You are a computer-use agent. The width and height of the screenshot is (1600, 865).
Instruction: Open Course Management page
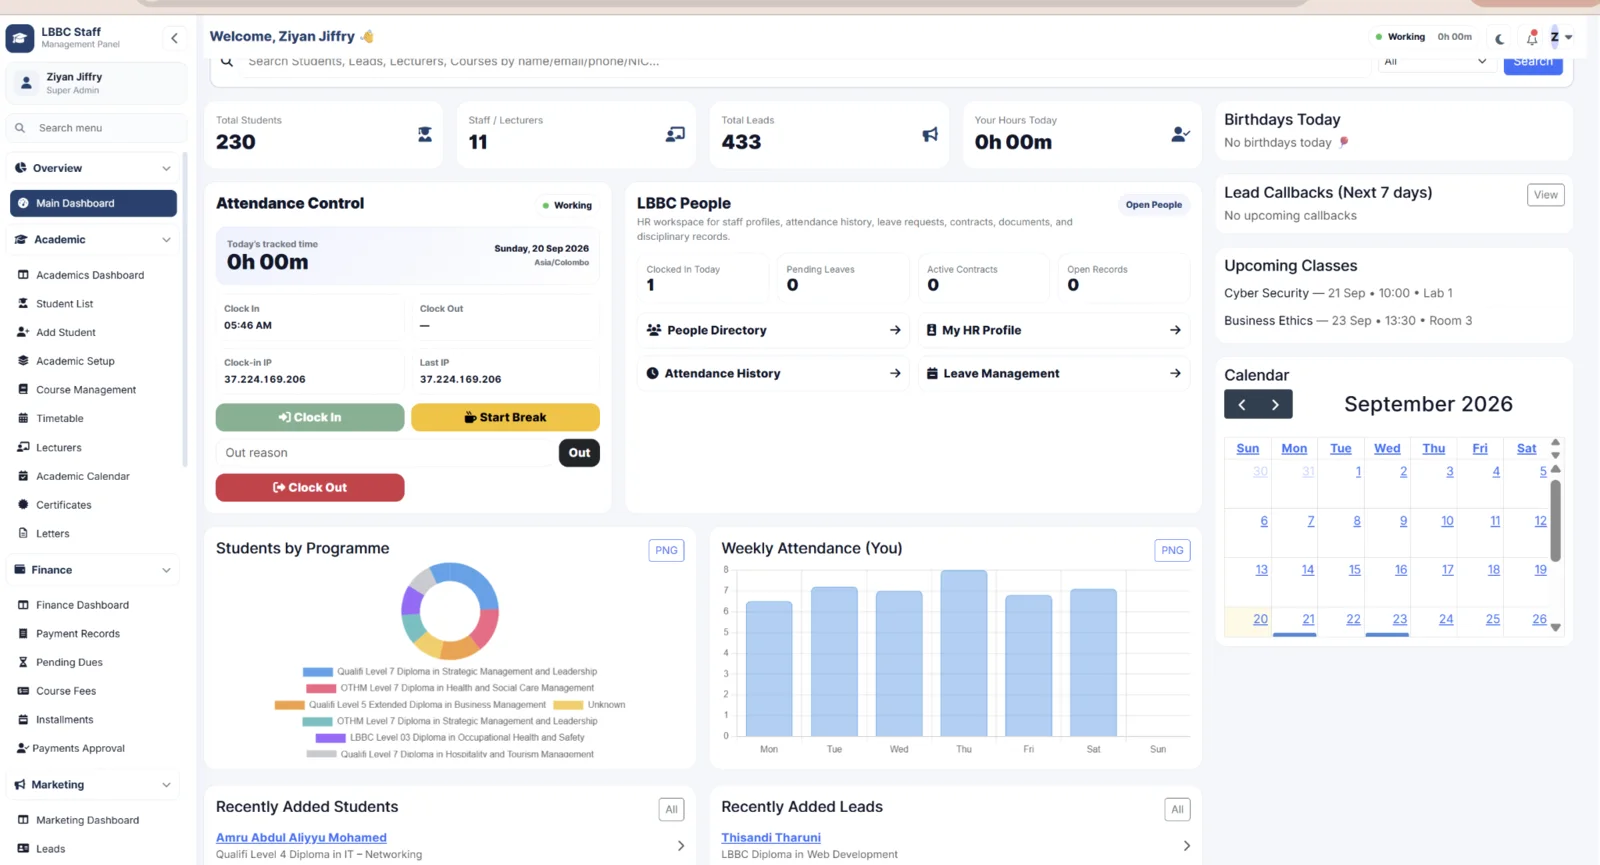86,390
